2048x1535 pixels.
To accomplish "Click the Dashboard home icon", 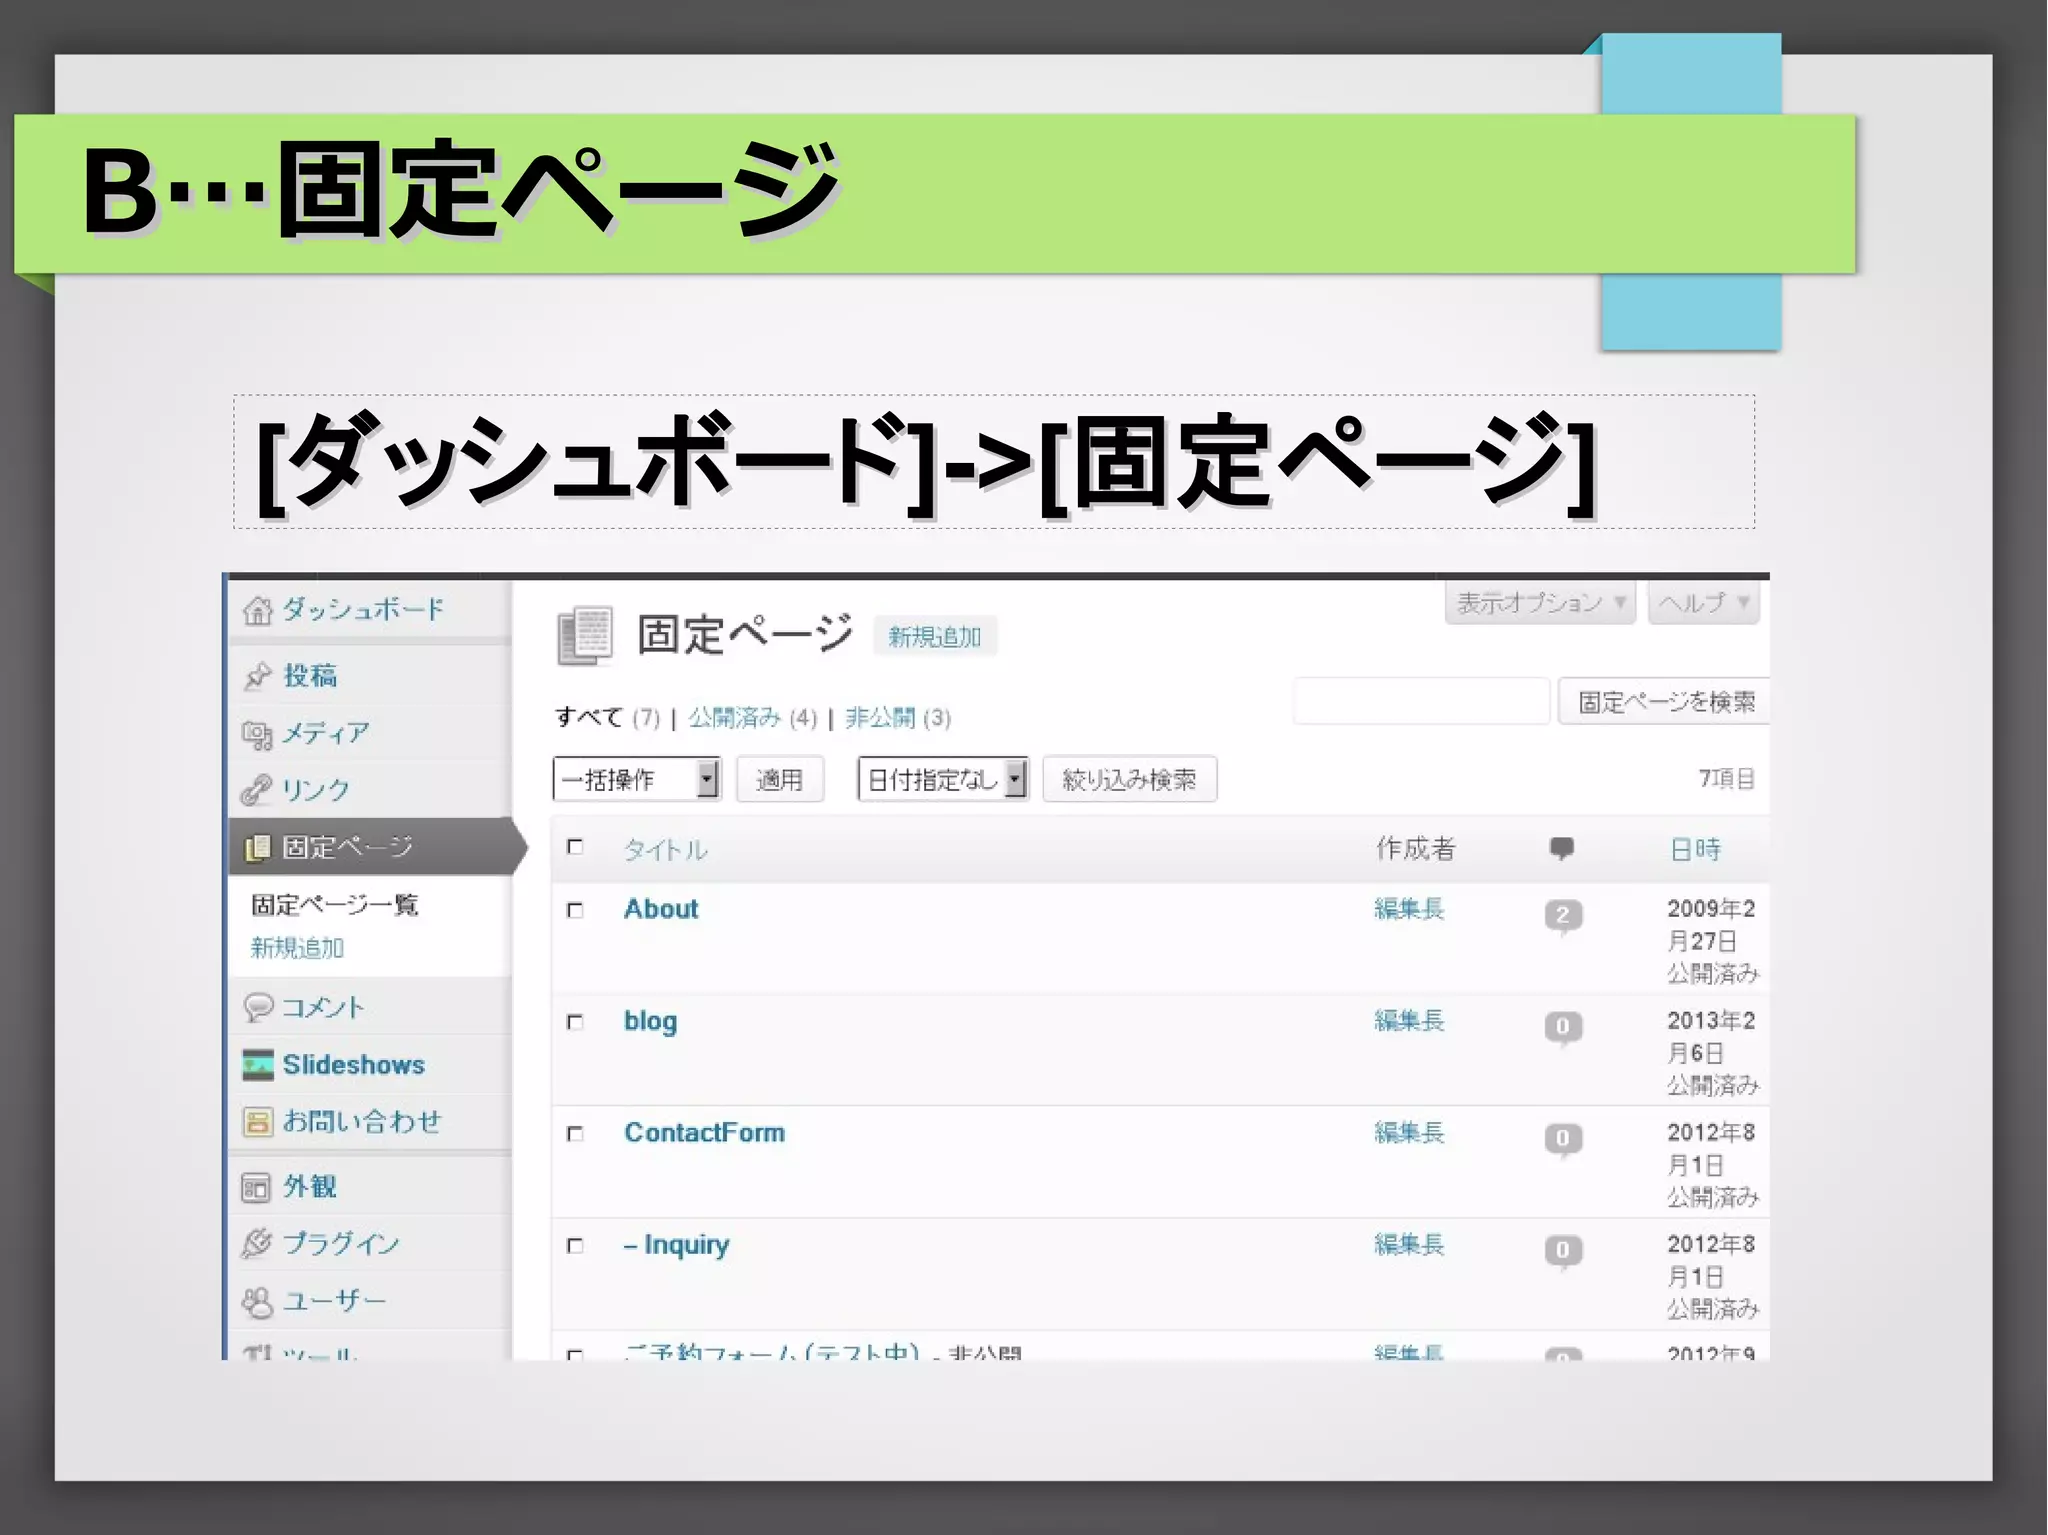I will click(x=257, y=609).
